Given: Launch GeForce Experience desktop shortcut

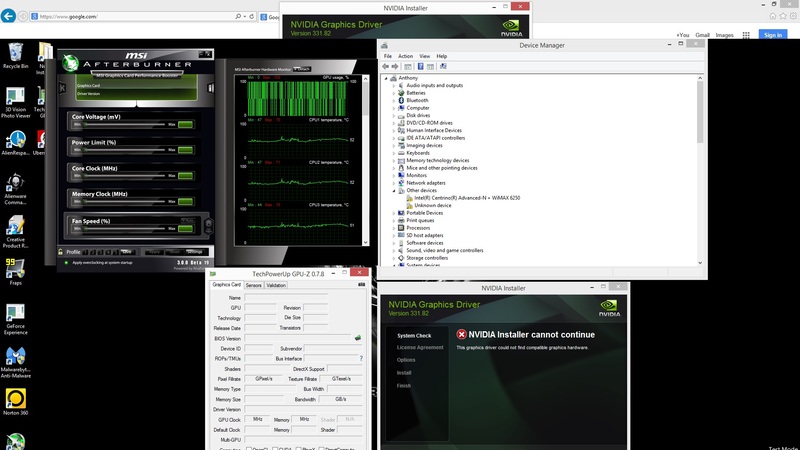Looking at the screenshot, I should tap(15, 319).
